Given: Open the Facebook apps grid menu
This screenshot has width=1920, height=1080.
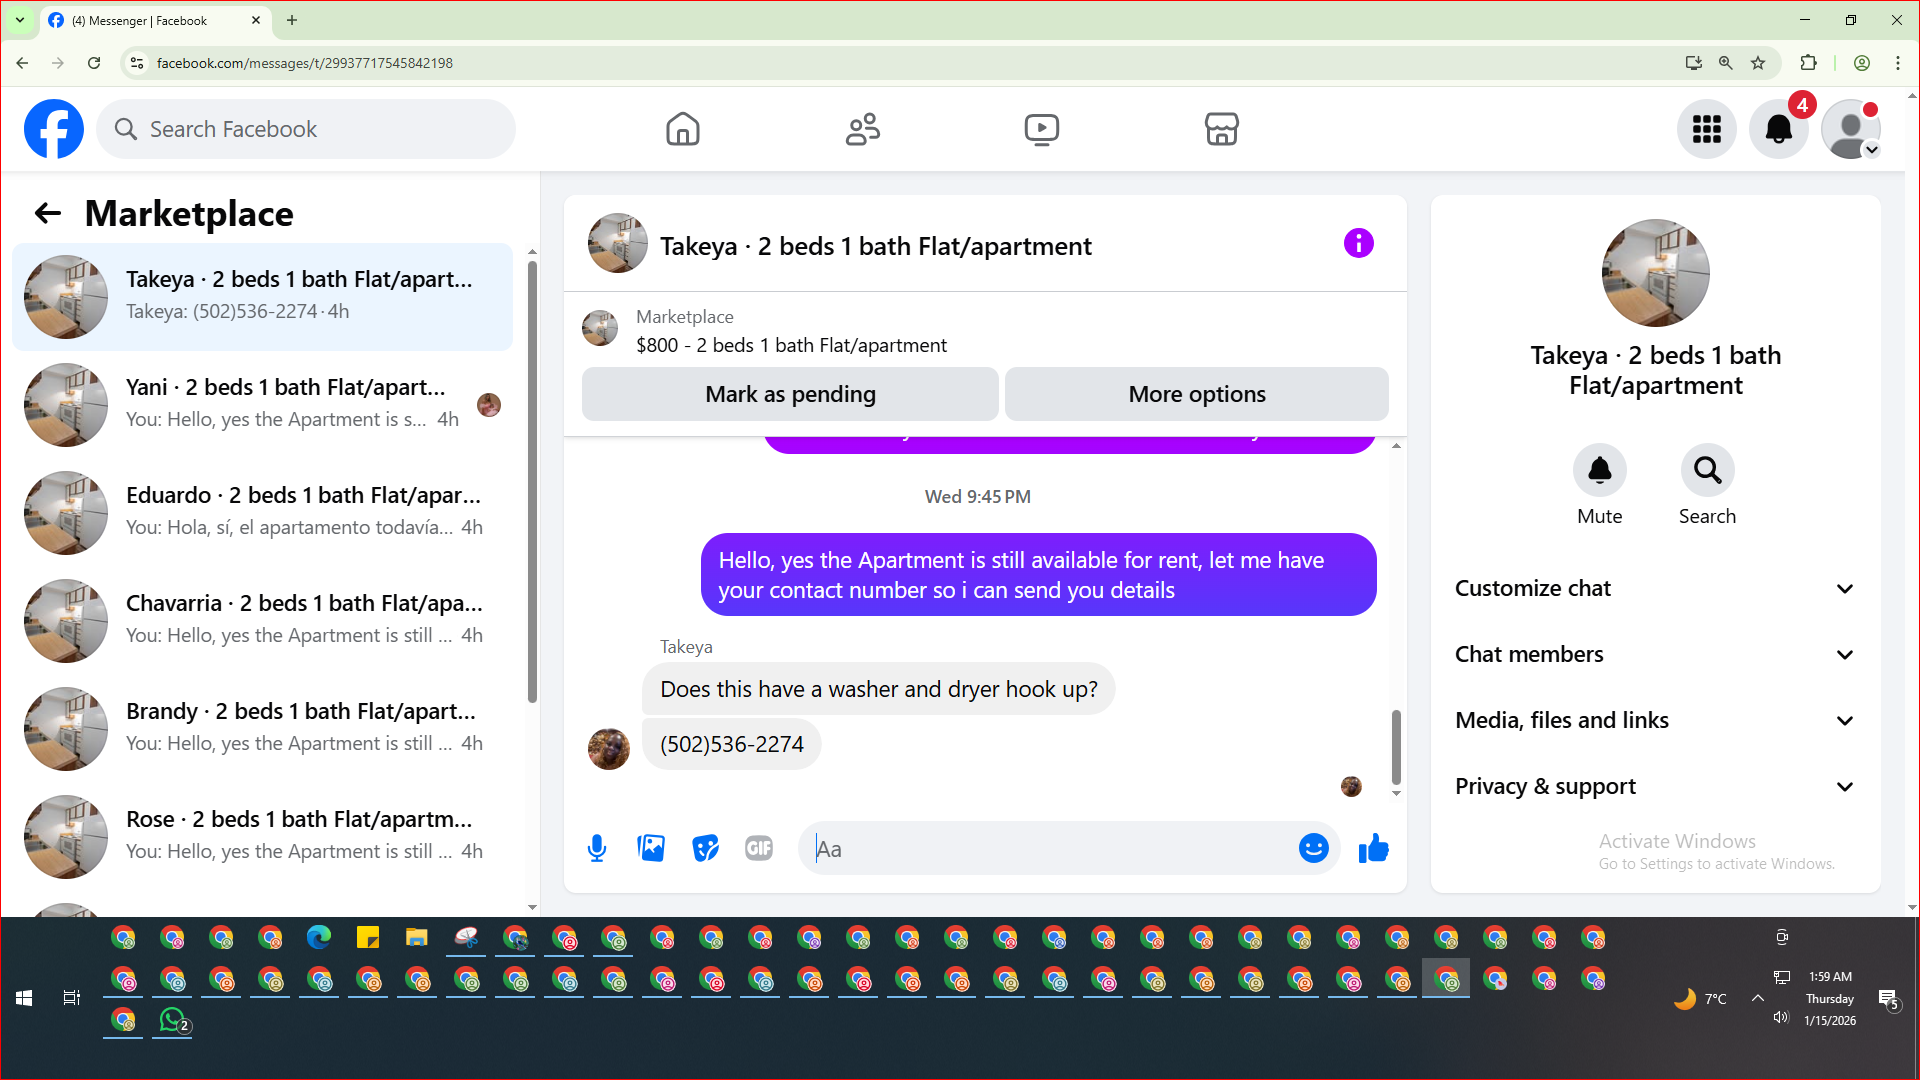Looking at the screenshot, I should (1706, 129).
